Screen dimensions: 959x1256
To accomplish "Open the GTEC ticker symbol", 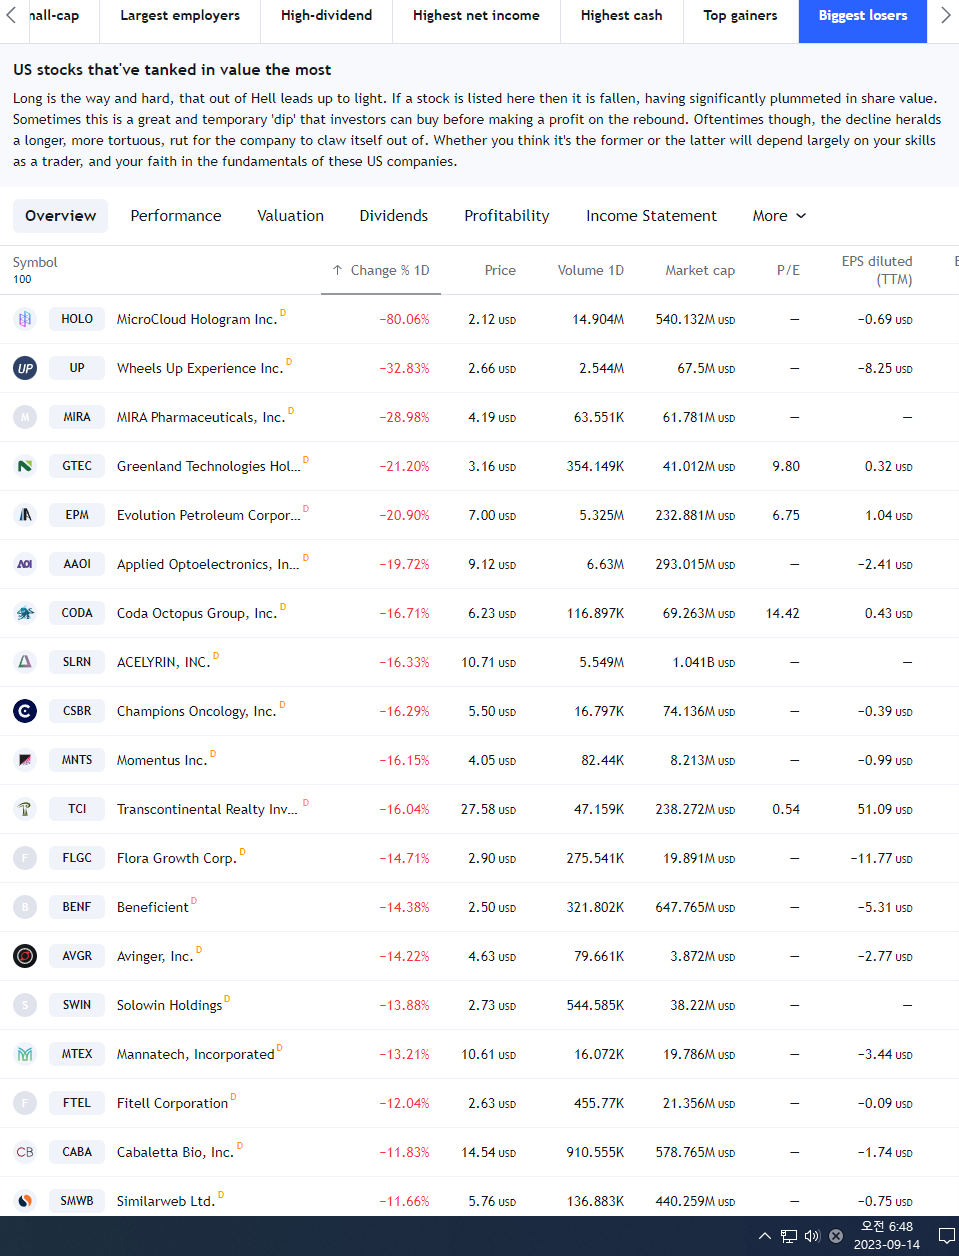I will 77,466.
